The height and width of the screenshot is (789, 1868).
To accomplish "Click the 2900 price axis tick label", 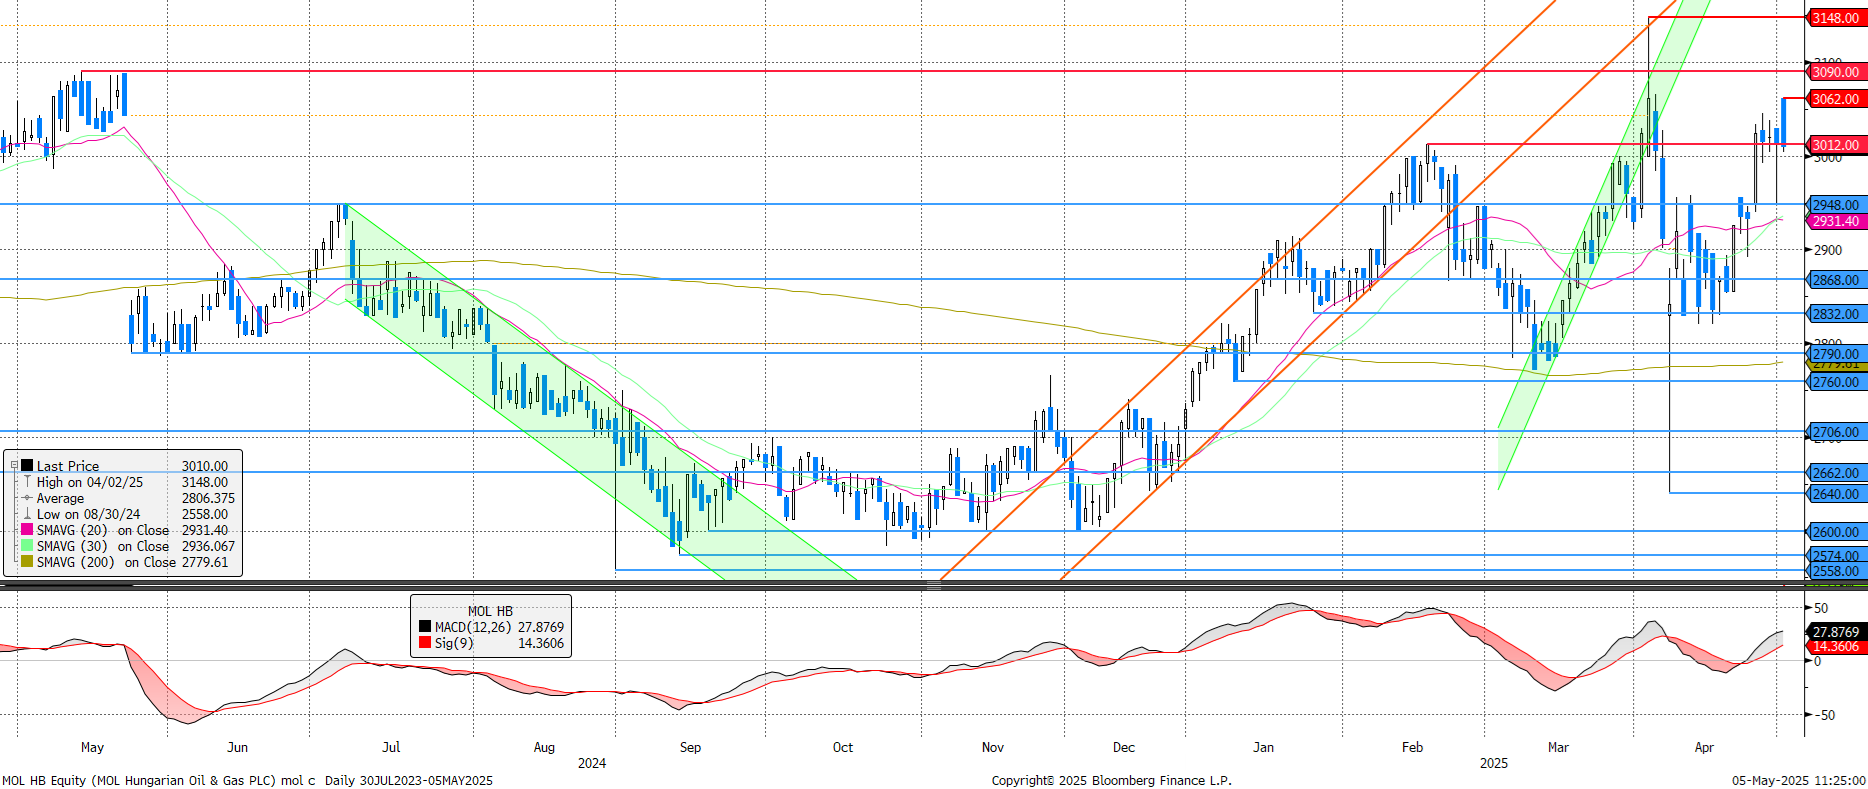I will tap(1827, 250).
